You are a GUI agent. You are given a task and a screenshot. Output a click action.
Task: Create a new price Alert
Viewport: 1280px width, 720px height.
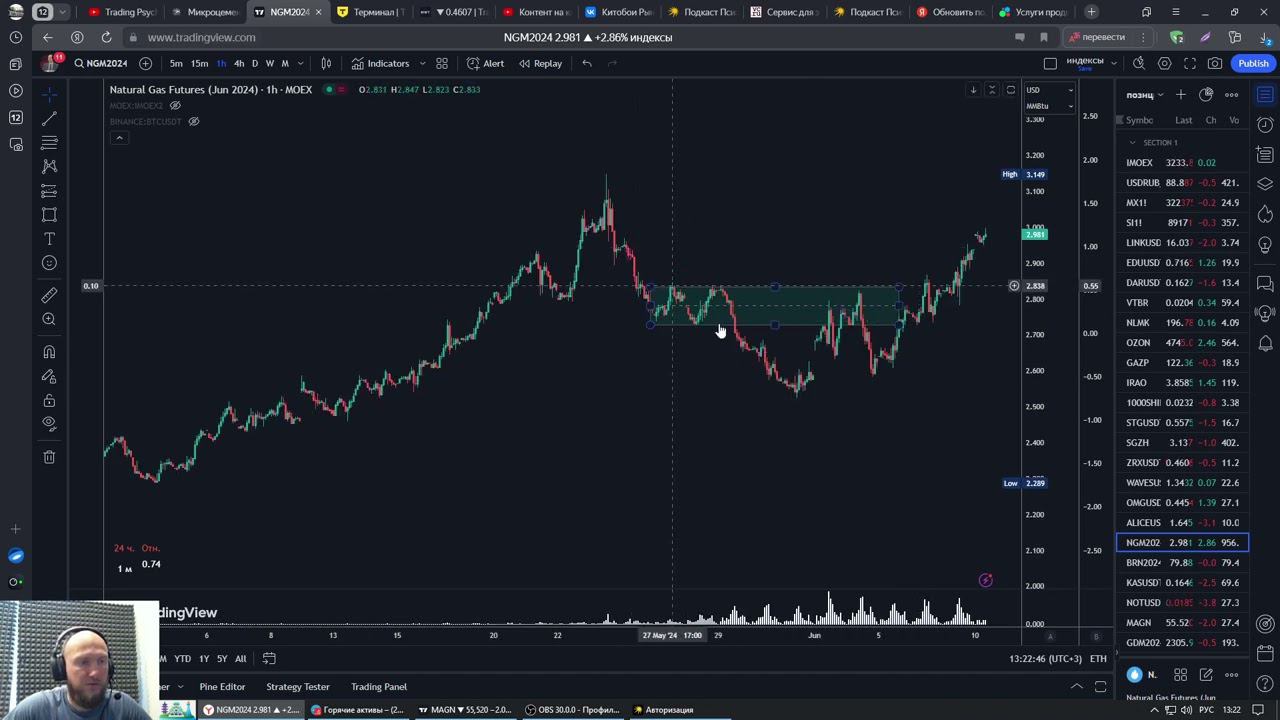point(486,63)
